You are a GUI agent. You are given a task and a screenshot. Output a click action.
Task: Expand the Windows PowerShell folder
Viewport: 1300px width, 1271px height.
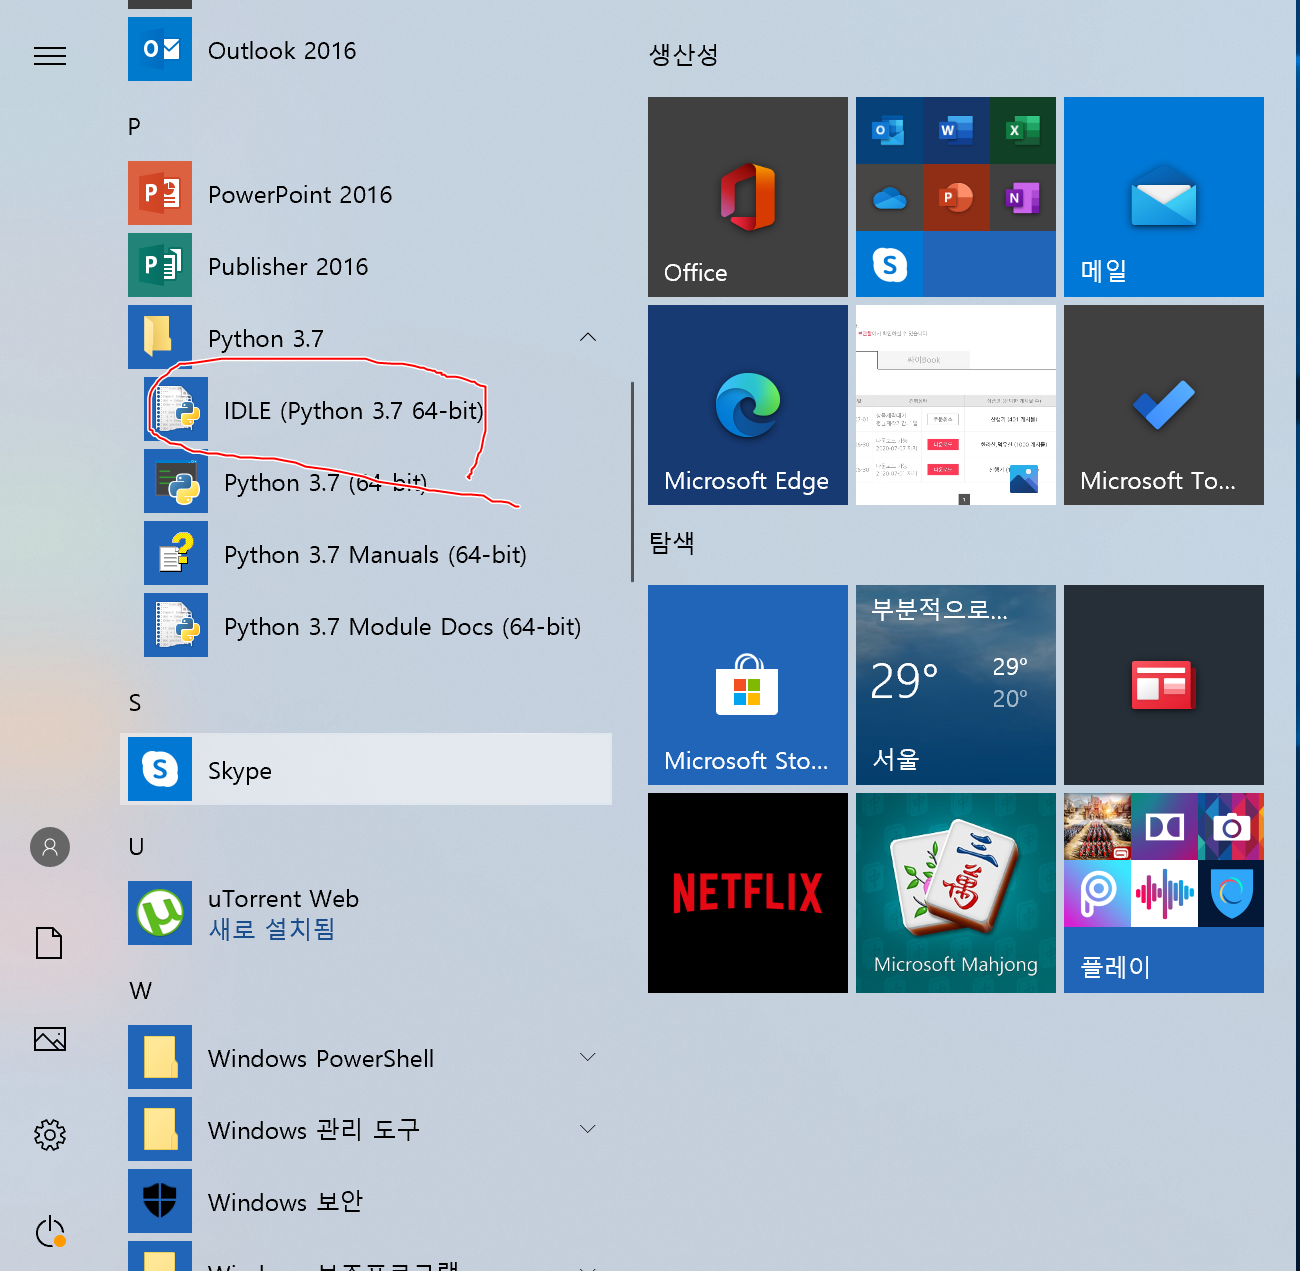366,1057
